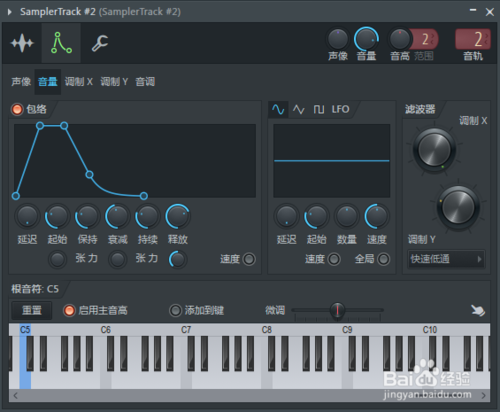500x412 pixels.
Task: Toggle the 包络 envelope enable switch
Action: tap(17, 109)
